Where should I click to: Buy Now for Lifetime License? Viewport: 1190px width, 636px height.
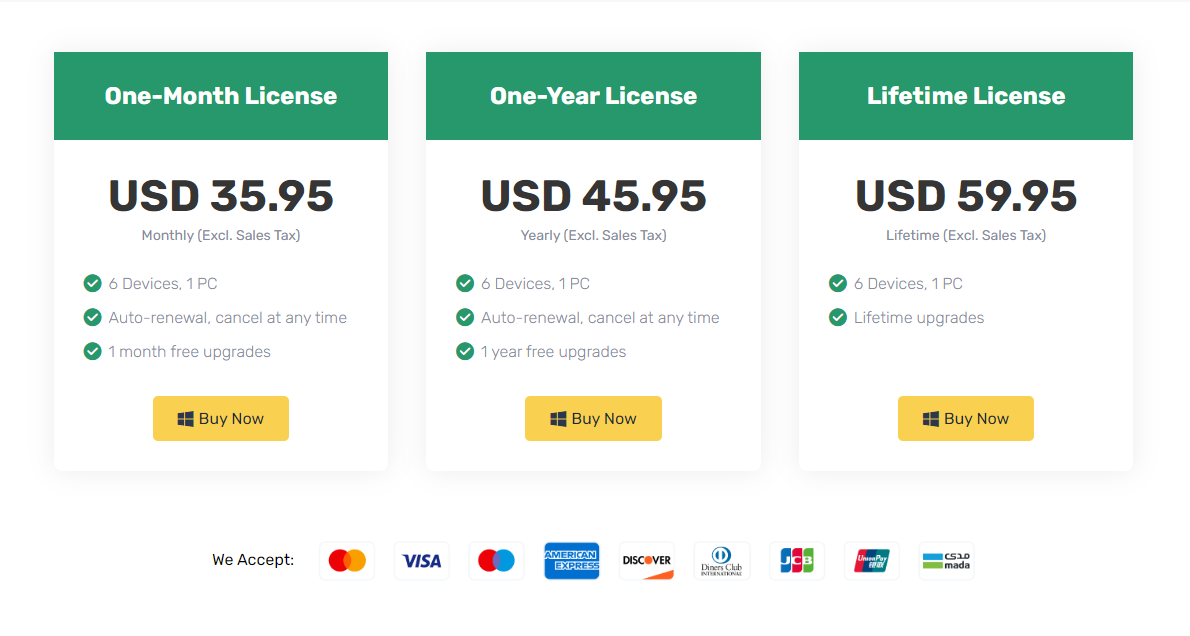966,418
